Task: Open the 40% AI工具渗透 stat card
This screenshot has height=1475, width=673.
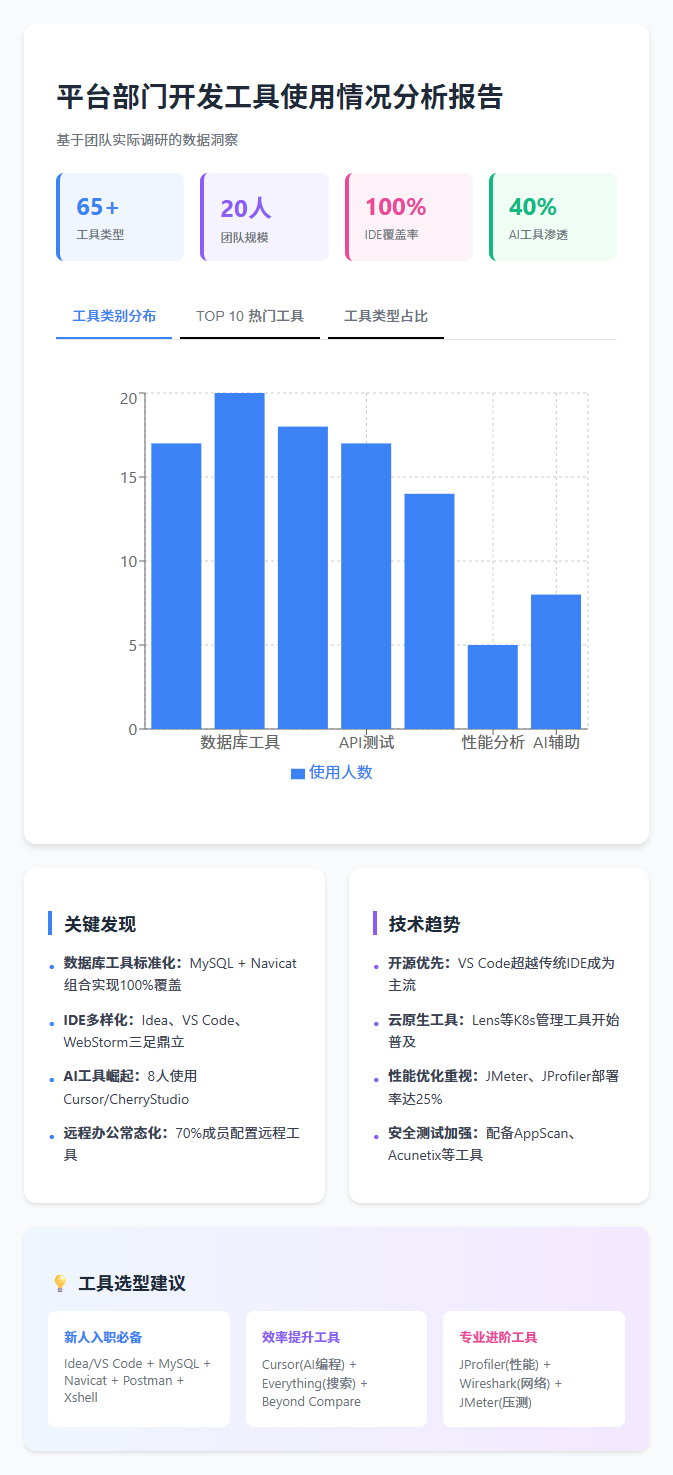Action: click(x=553, y=217)
